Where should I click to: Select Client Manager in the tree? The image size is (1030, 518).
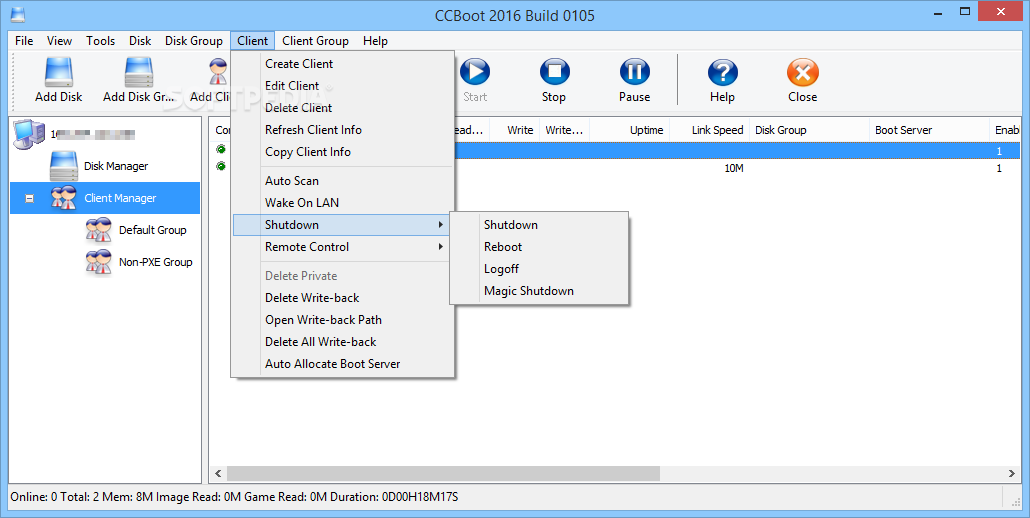[104, 198]
